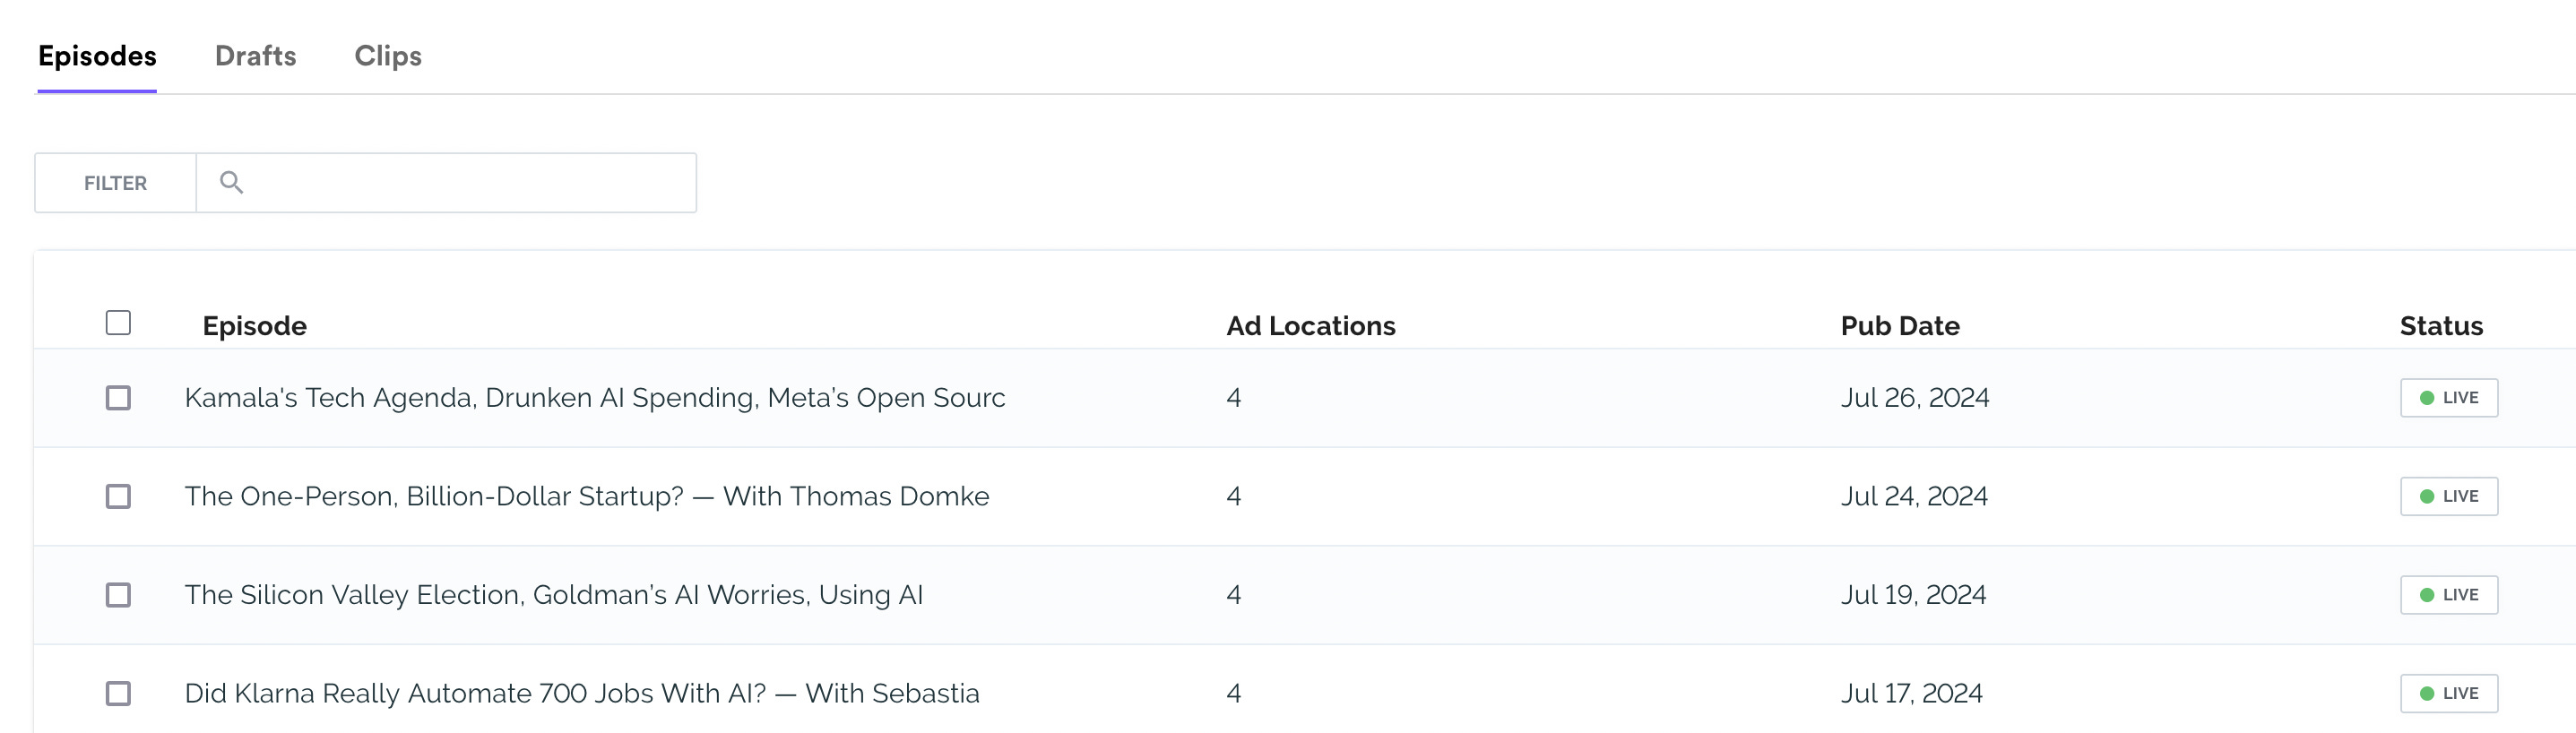The height and width of the screenshot is (733, 2576).
Task: Open the Kamala's Tech Agenda episode
Action: pos(594,398)
